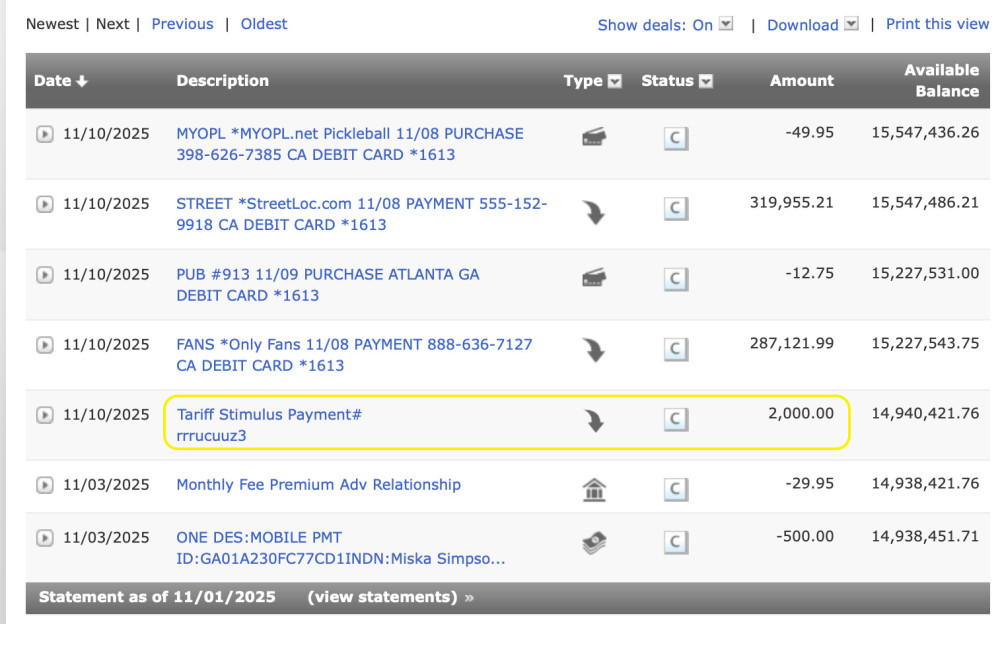Click bank building icon for Monthly Fee
Image resolution: width=1000 pixels, height=661 pixels.
click(x=594, y=490)
